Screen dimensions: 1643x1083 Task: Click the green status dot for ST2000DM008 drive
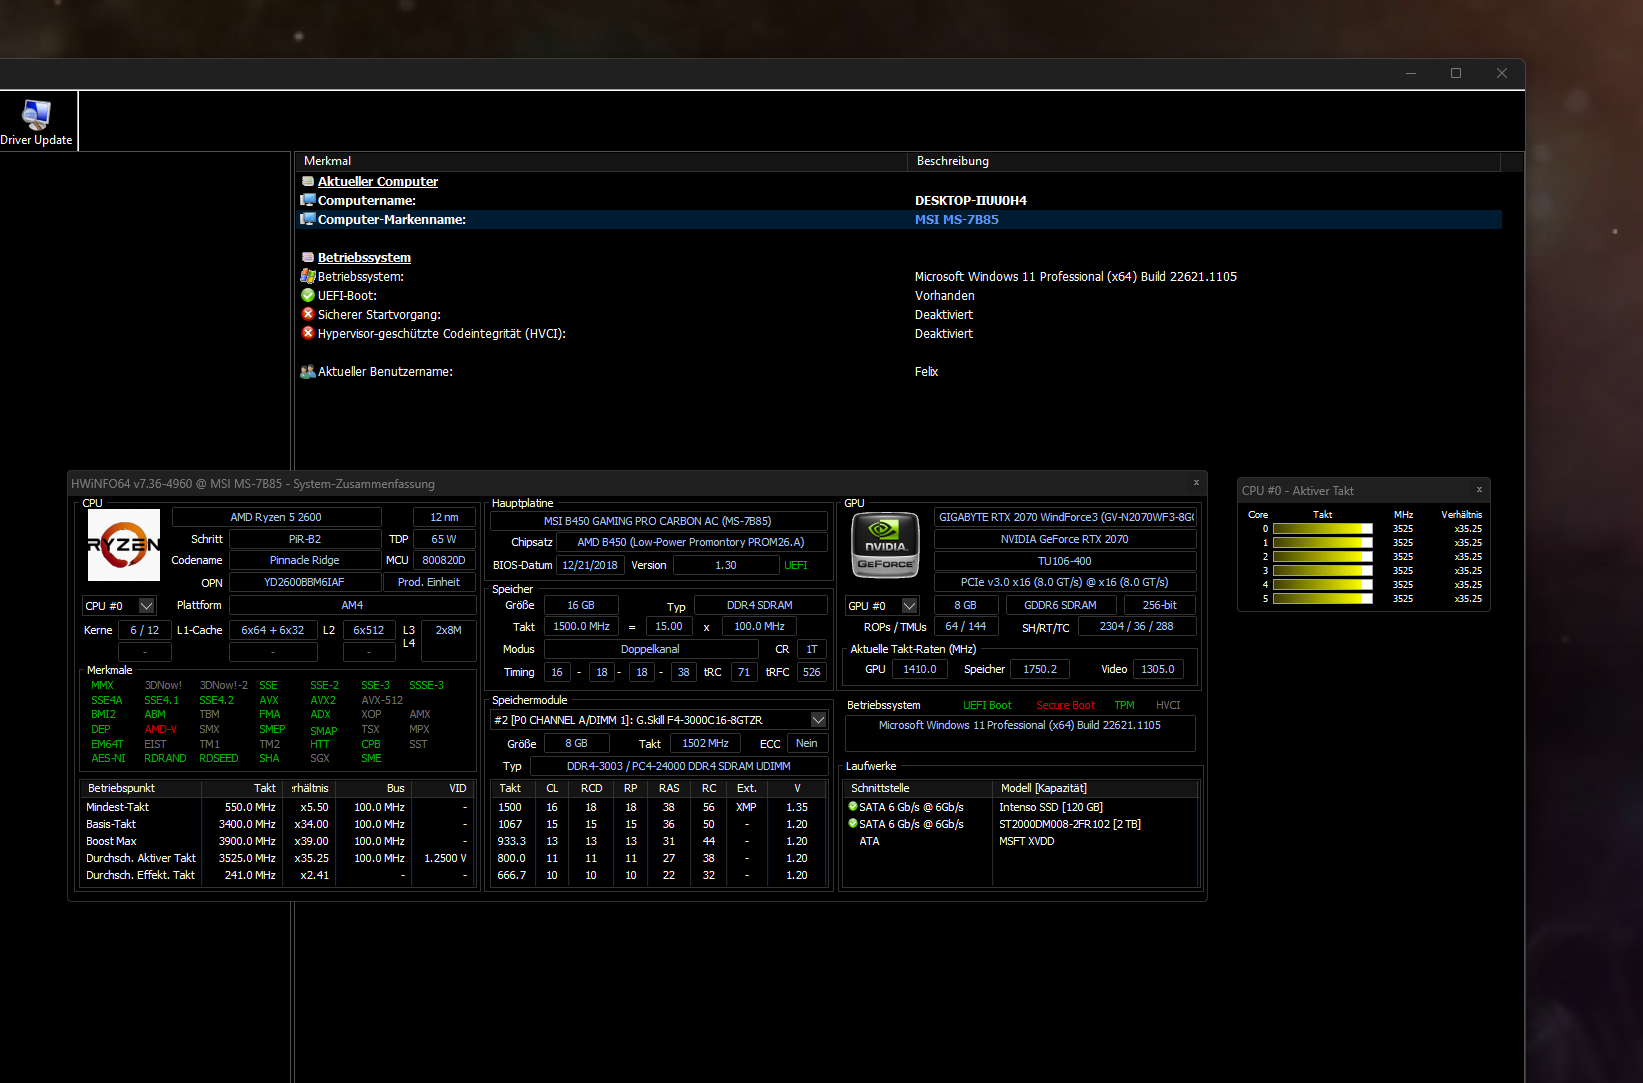(x=853, y=823)
